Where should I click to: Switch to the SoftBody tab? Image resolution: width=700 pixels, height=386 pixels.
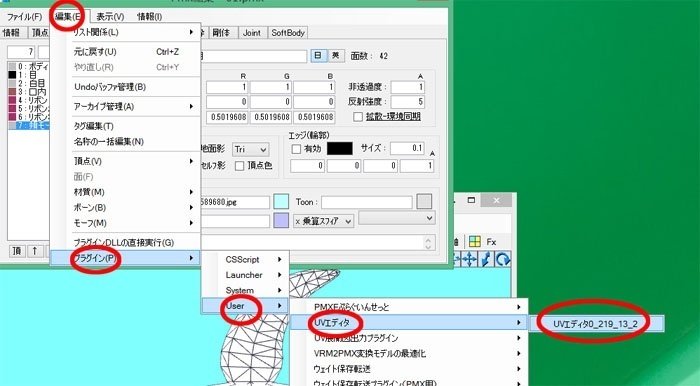[x=288, y=33]
